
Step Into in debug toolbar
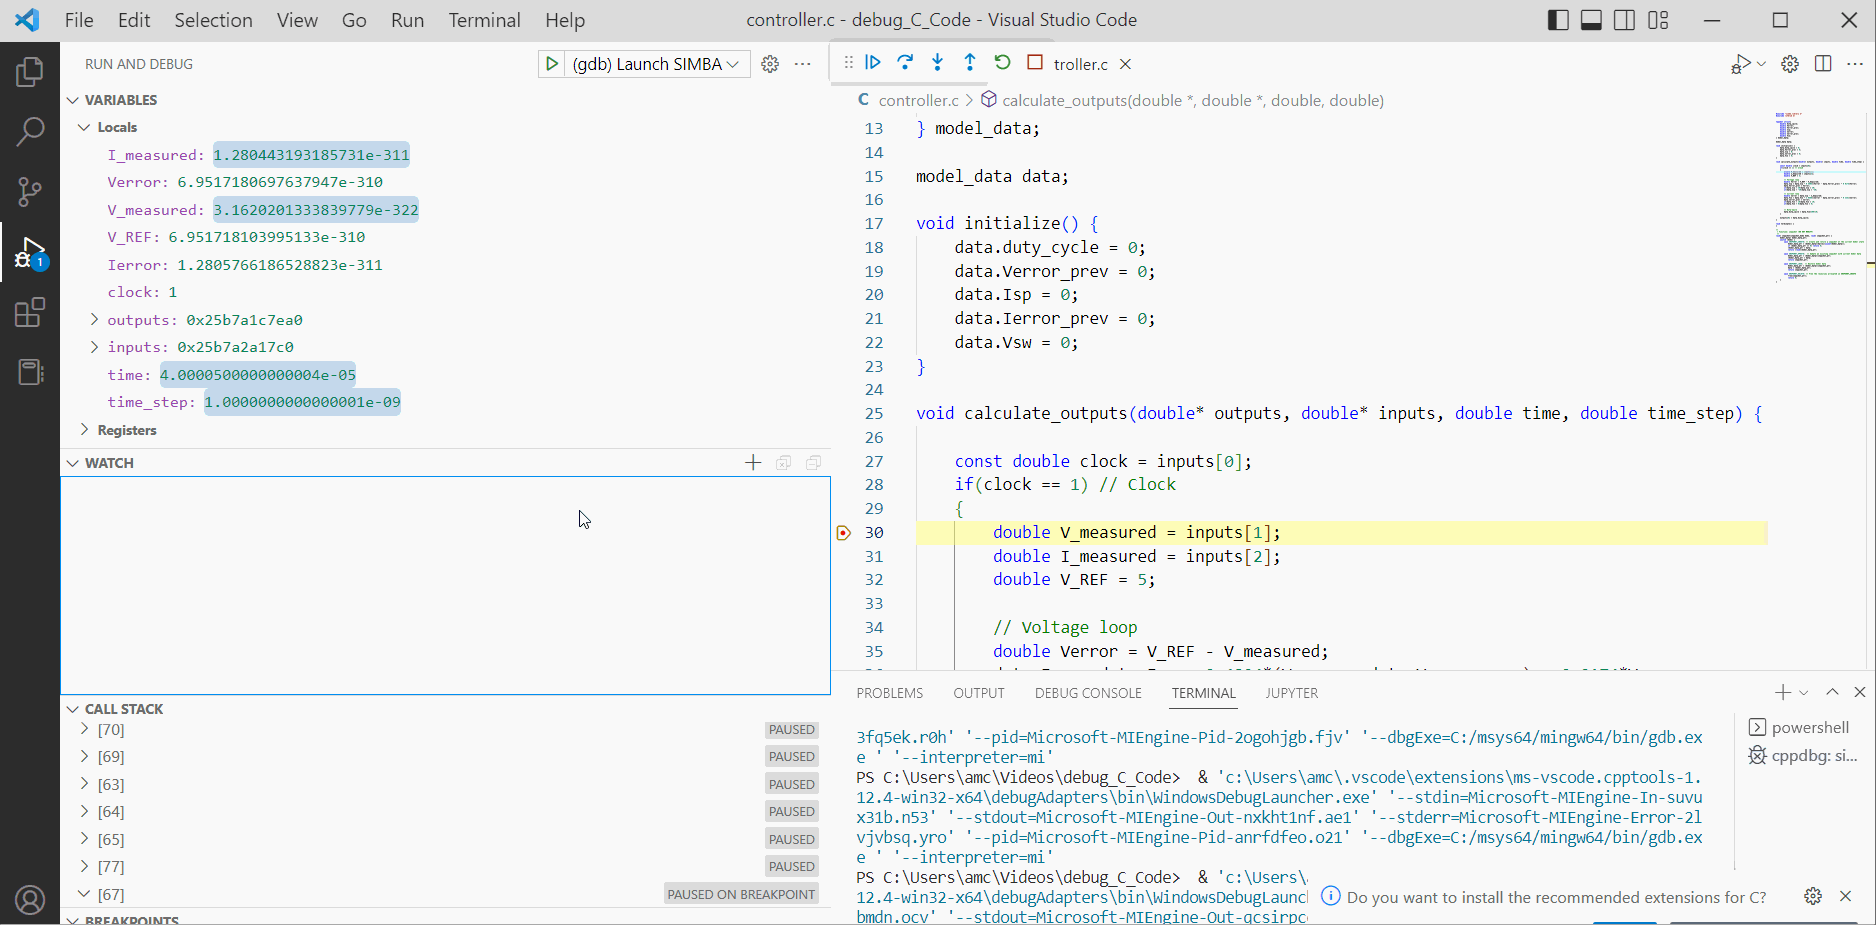point(937,62)
